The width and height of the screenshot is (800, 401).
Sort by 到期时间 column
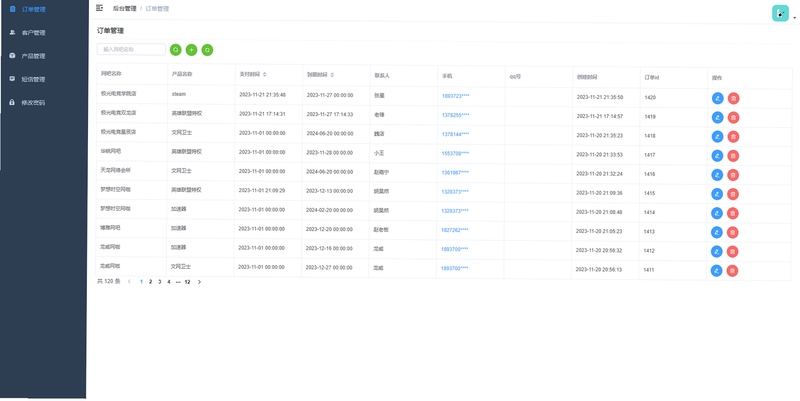(x=332, y=74)
